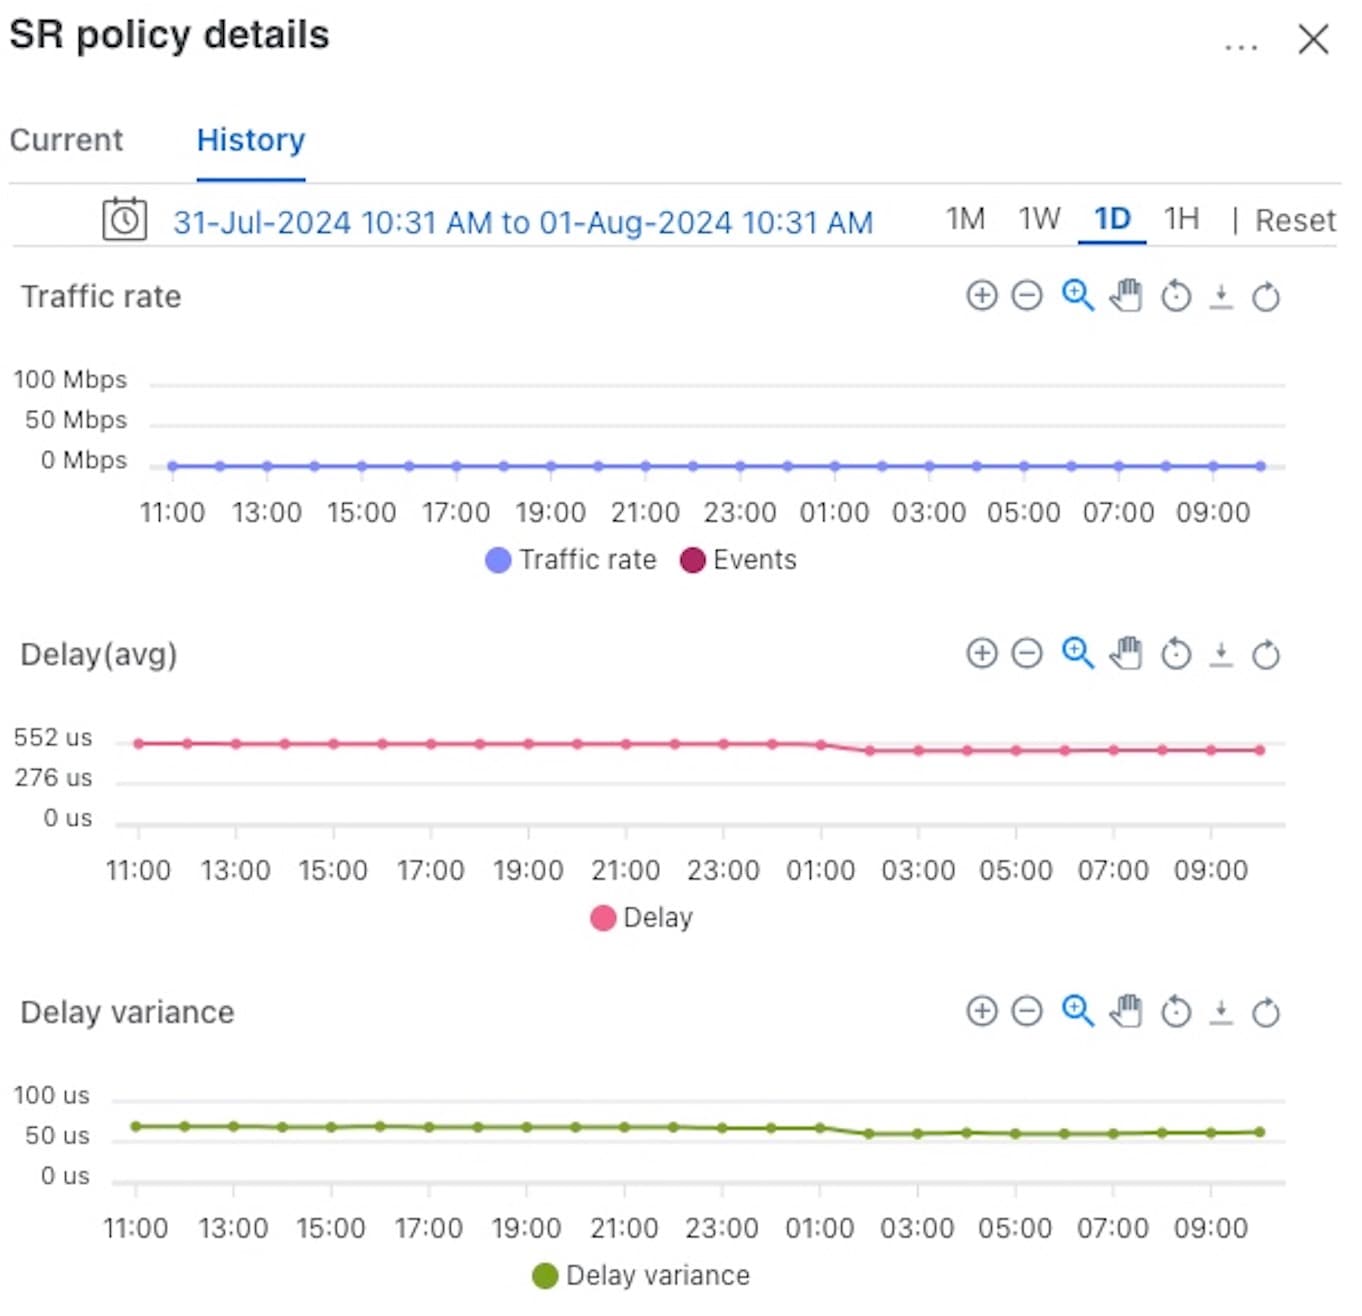The image size is (1362, 1316).
Task: Reset zoom on Delay(avg) chart
Action: point(1176,654)
